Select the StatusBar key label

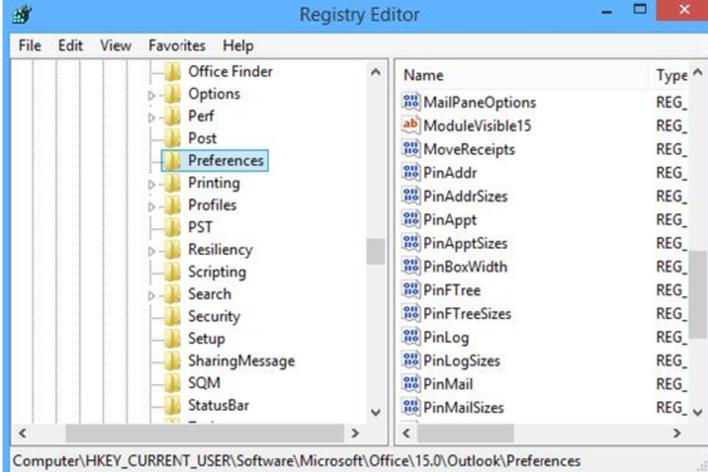coord(219,405)
